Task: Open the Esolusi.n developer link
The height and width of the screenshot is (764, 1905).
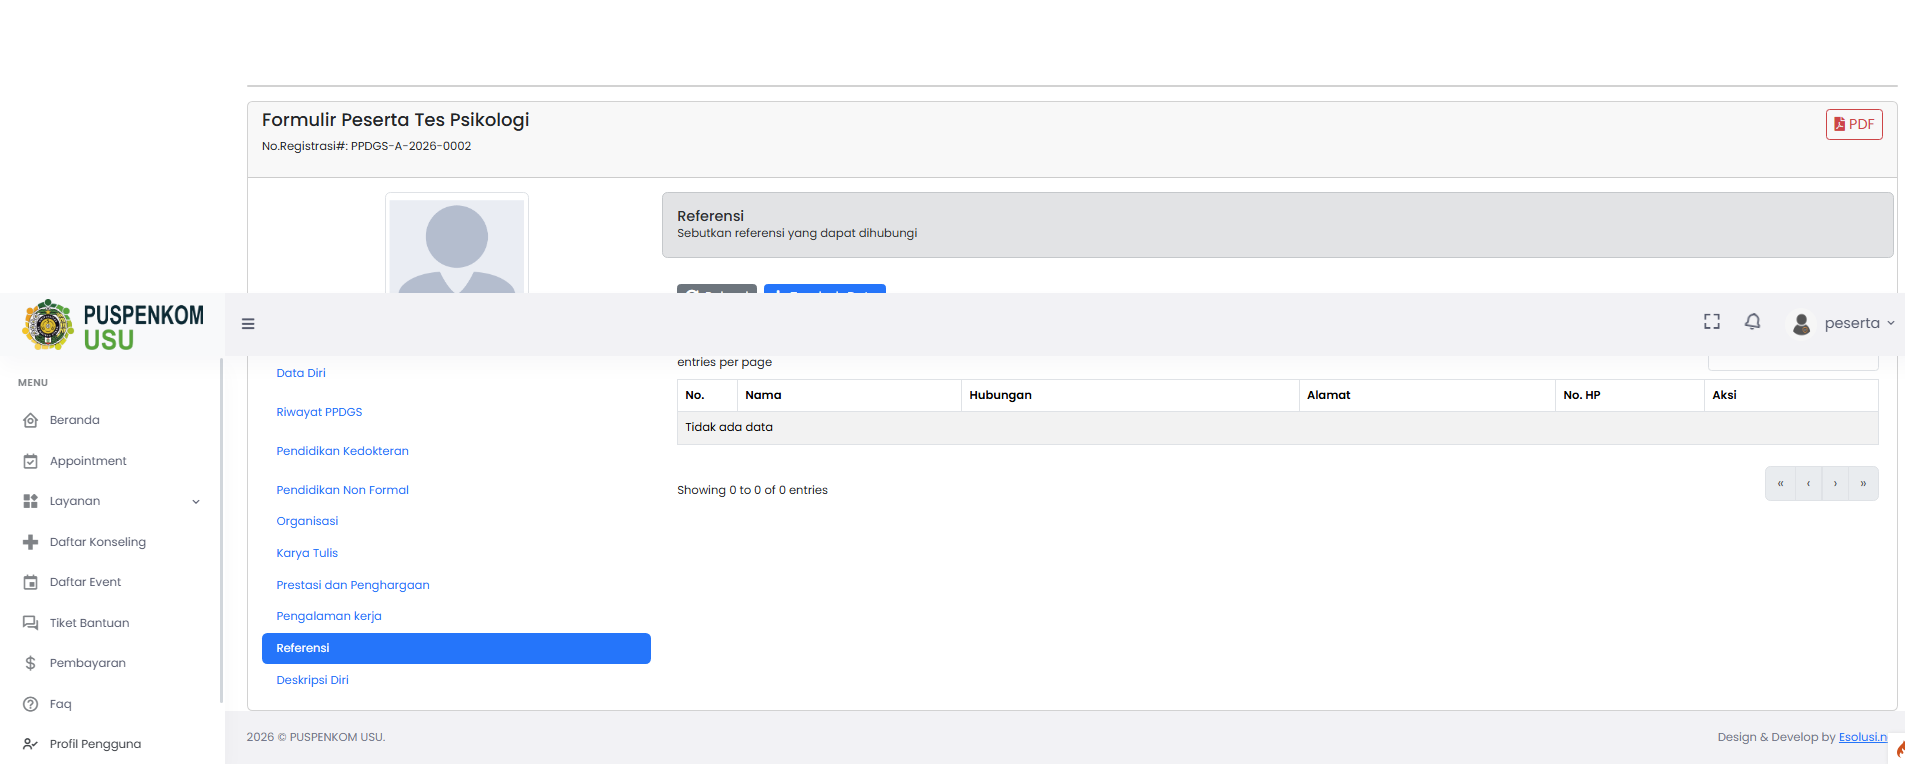Action: coord(1863,737)
